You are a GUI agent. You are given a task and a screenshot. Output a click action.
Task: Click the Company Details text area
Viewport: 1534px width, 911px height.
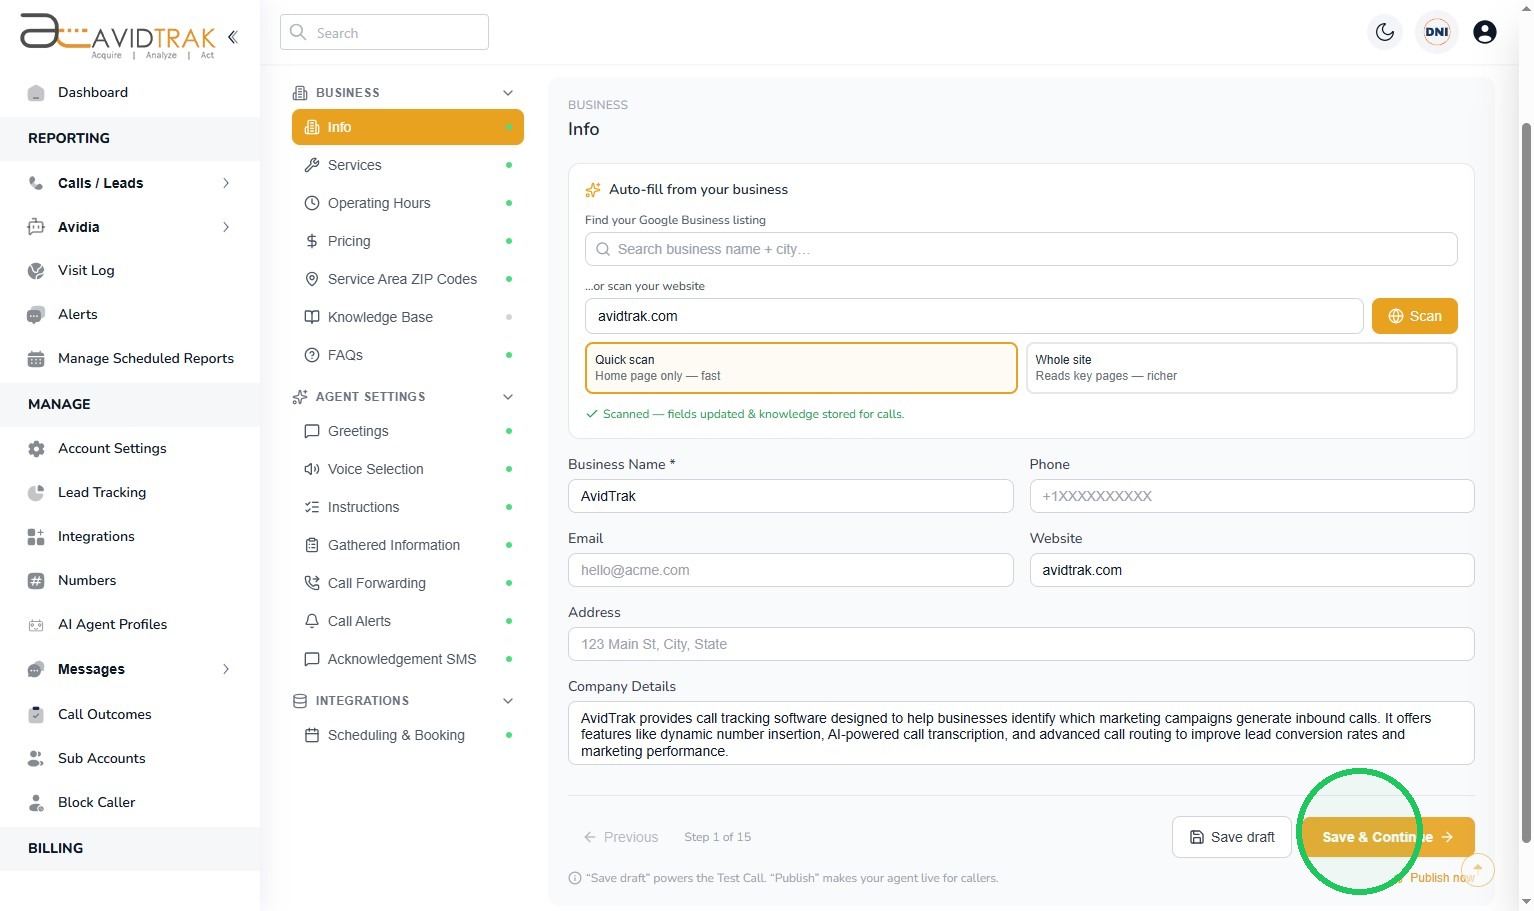point(1021,733)
